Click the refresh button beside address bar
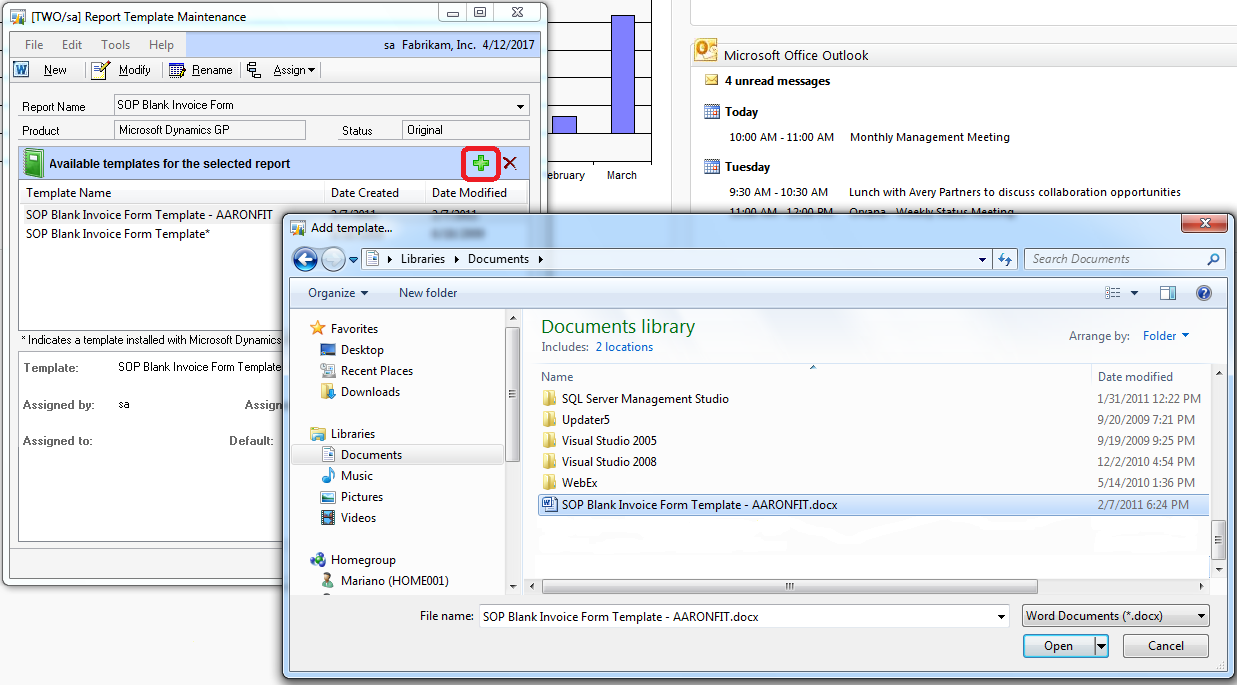Image resolution: width=1237 pixels, height=685 pixels. [x=1005, y=259]
